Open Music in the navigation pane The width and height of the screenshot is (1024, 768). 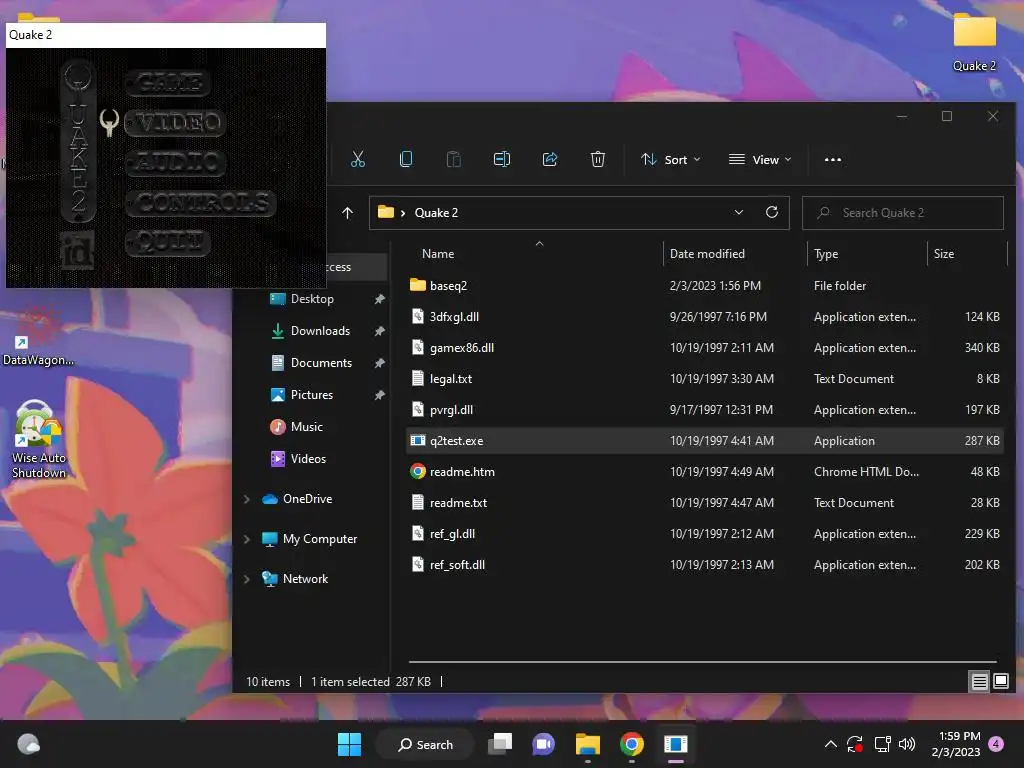pos(297,427)
